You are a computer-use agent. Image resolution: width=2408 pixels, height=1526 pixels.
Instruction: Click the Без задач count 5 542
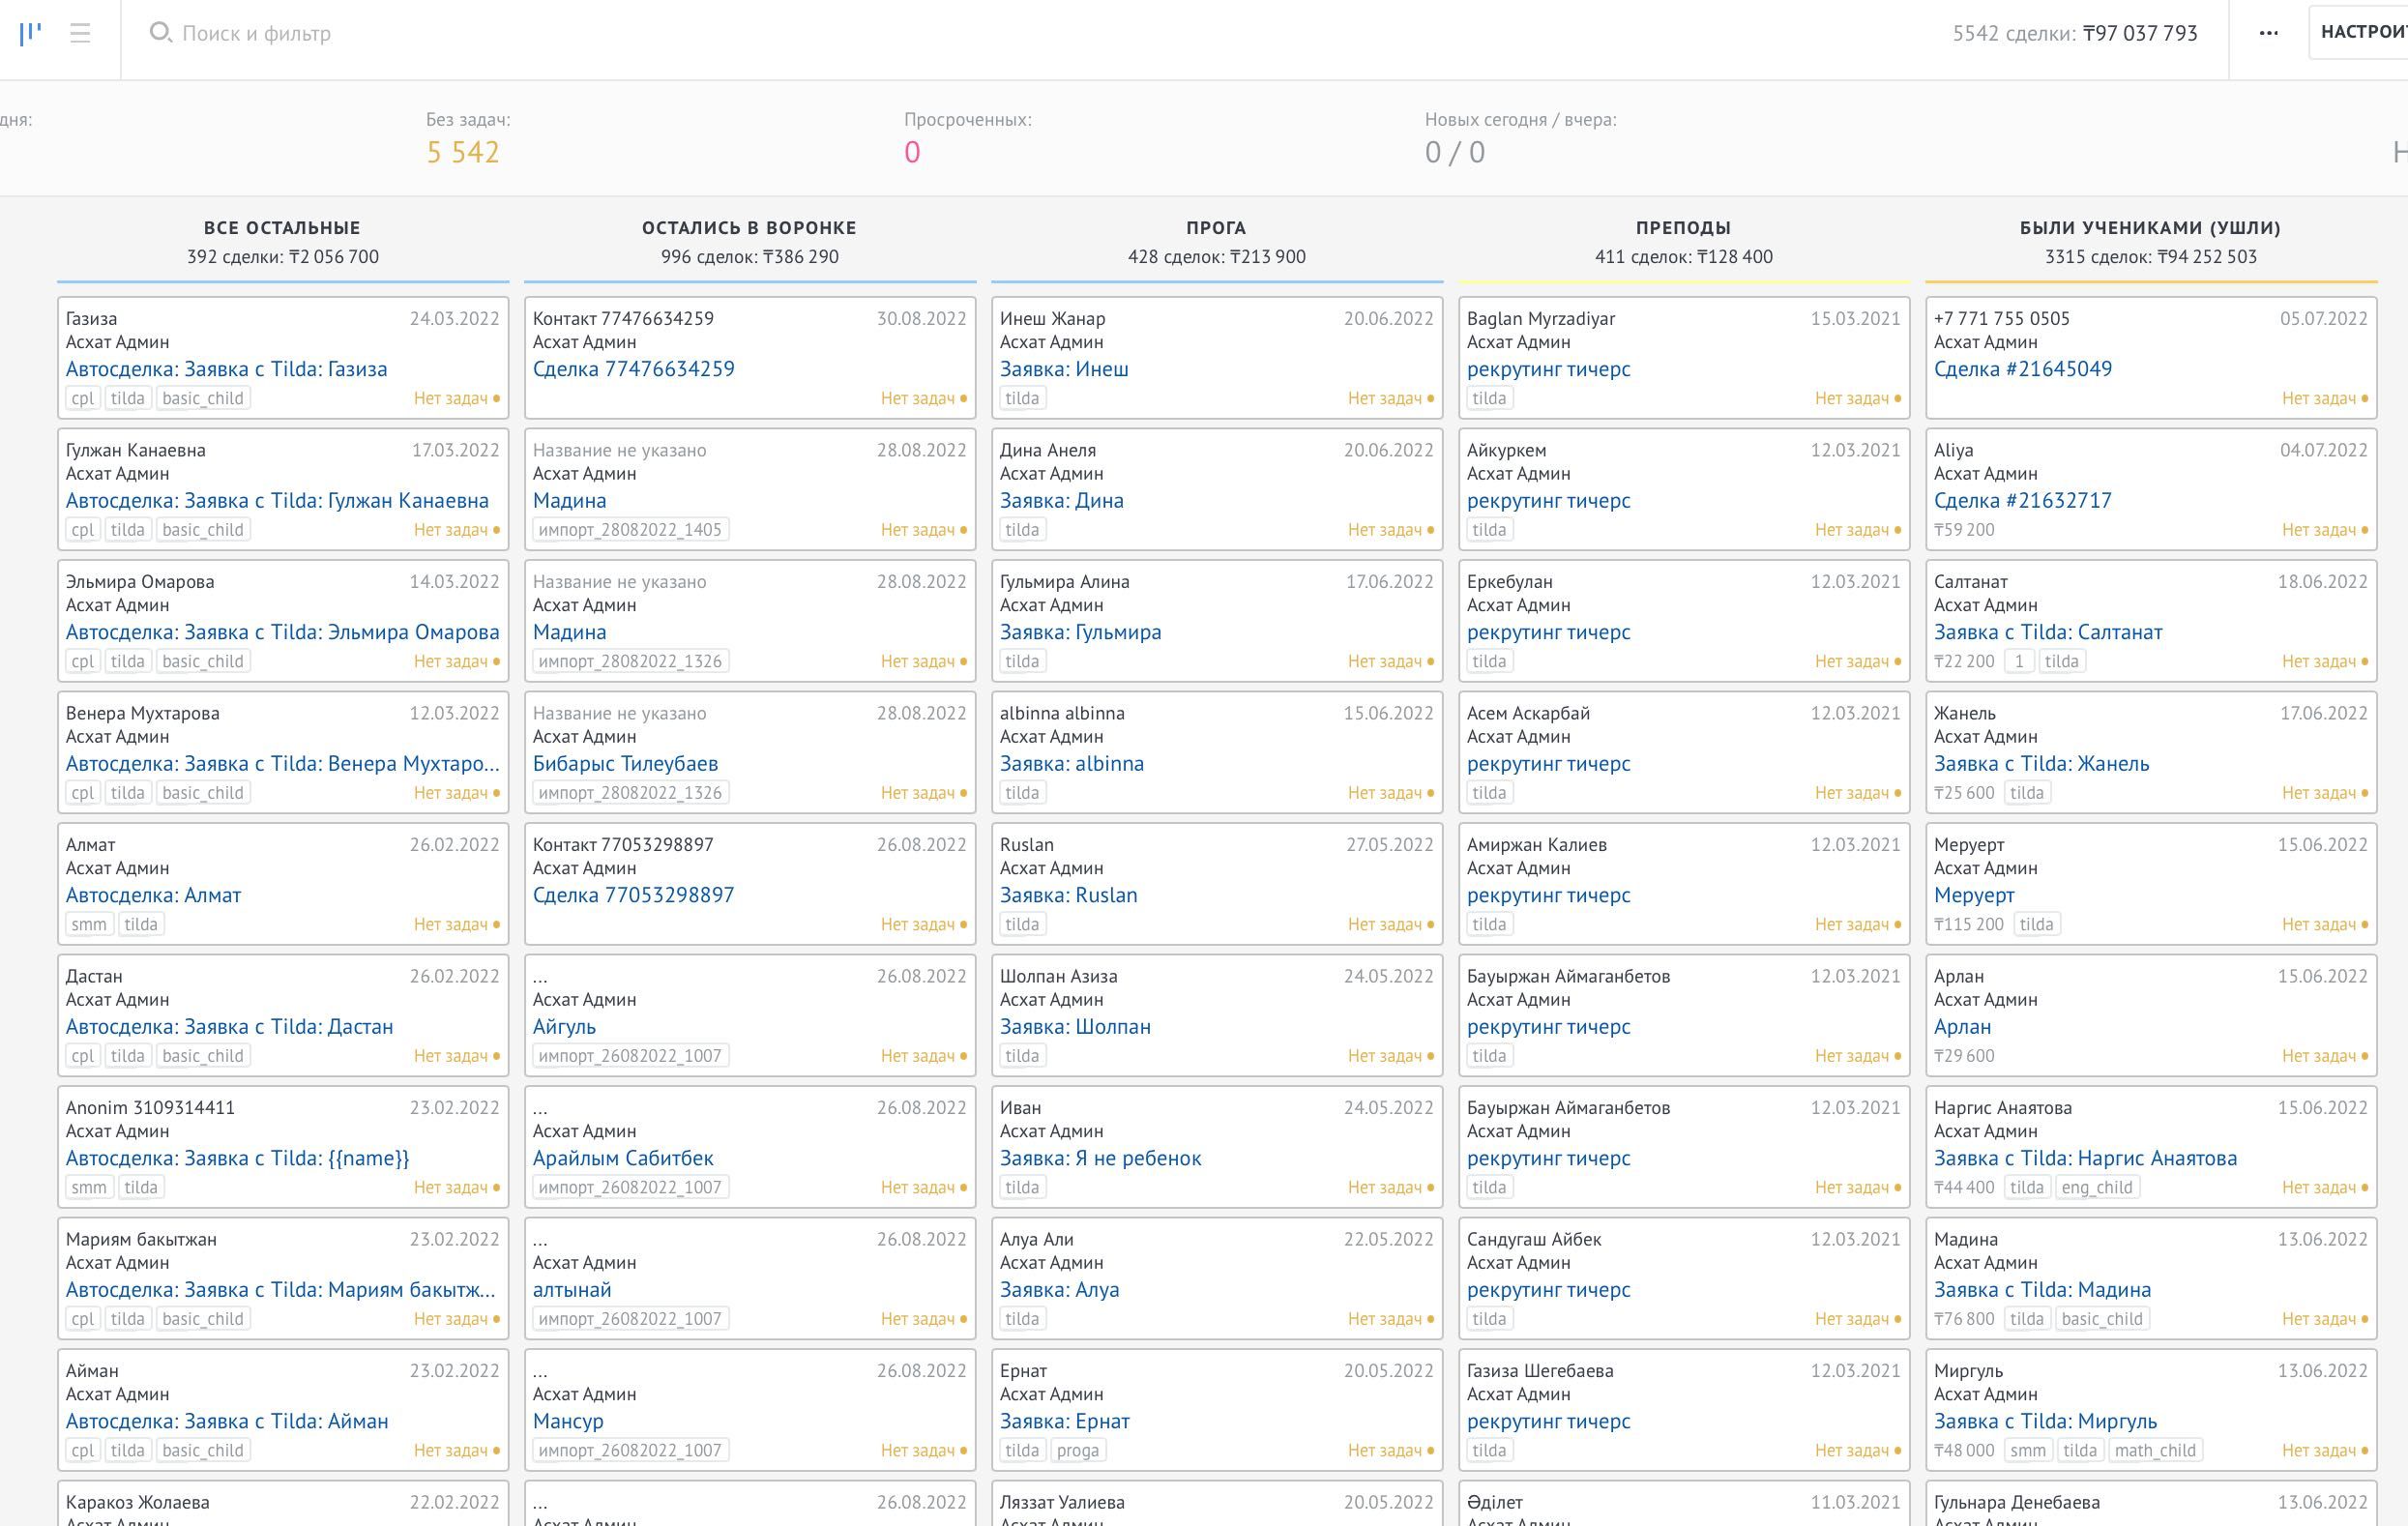click(462, 152)
